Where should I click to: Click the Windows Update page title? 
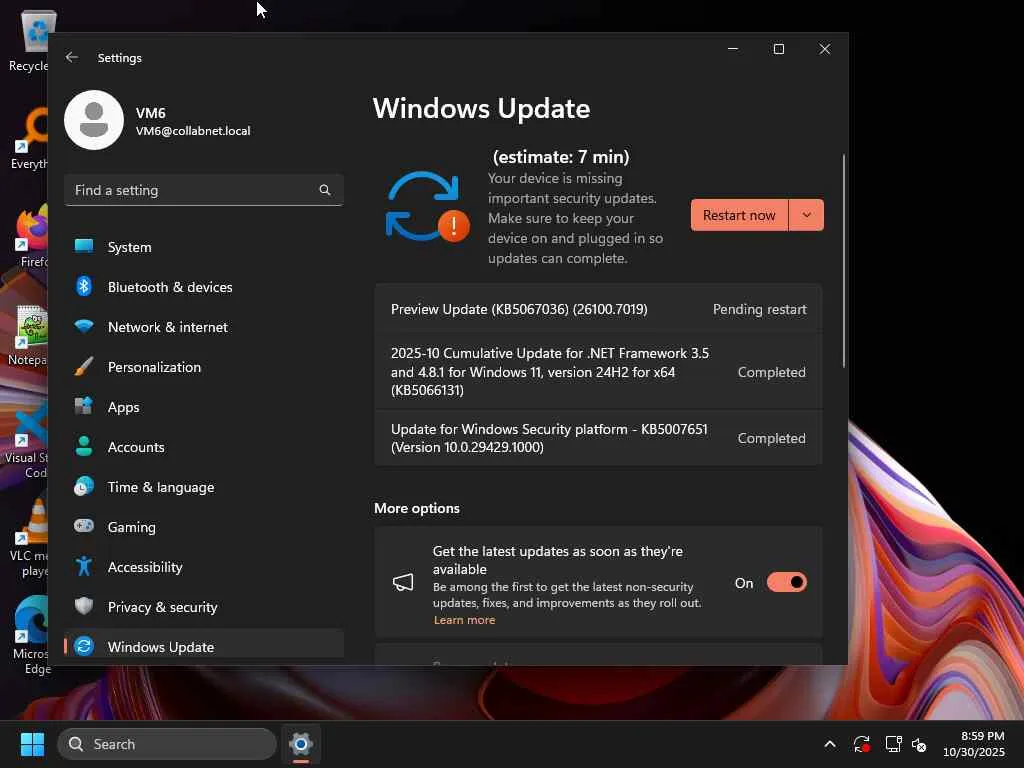pos(481,108)
